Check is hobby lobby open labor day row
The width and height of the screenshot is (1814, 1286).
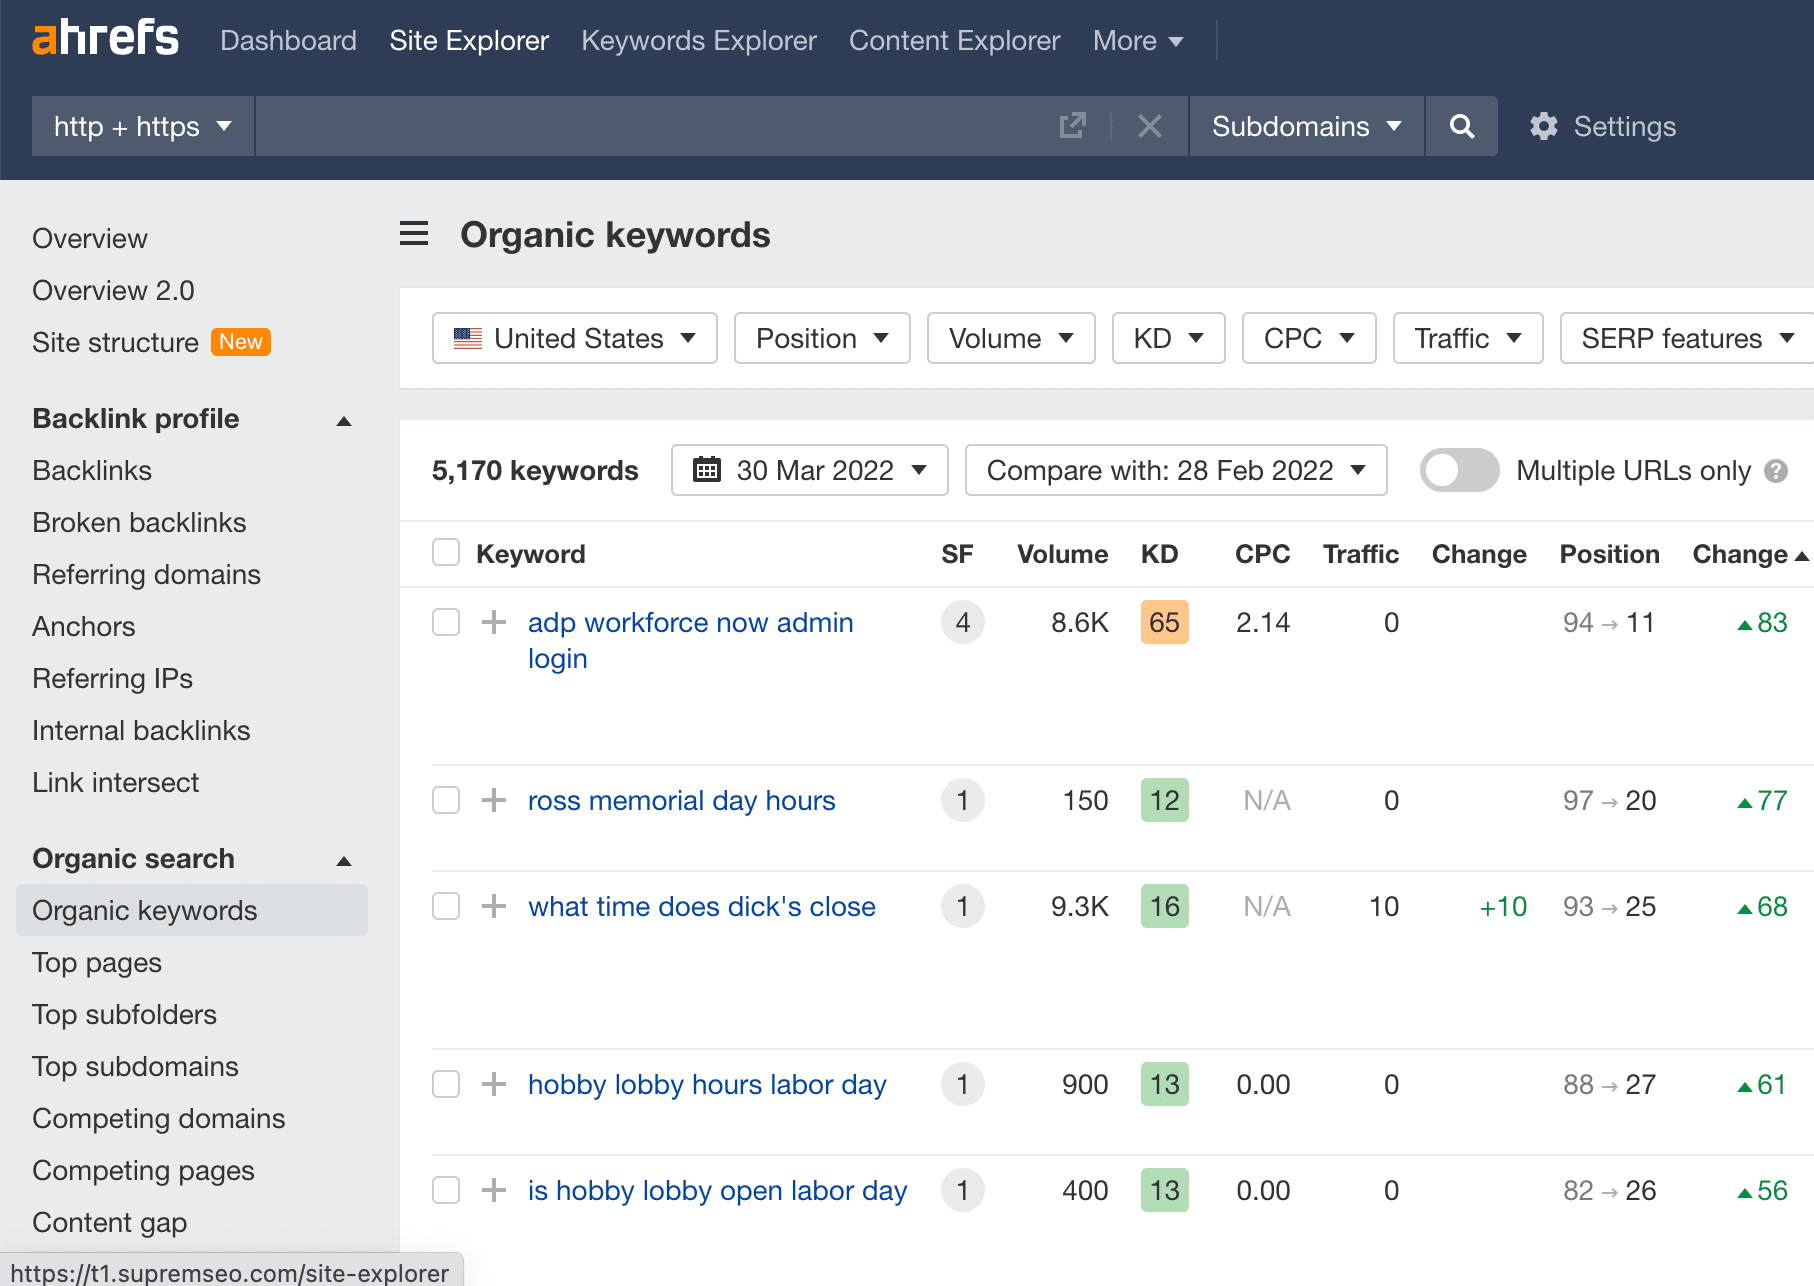point(446,1190)
